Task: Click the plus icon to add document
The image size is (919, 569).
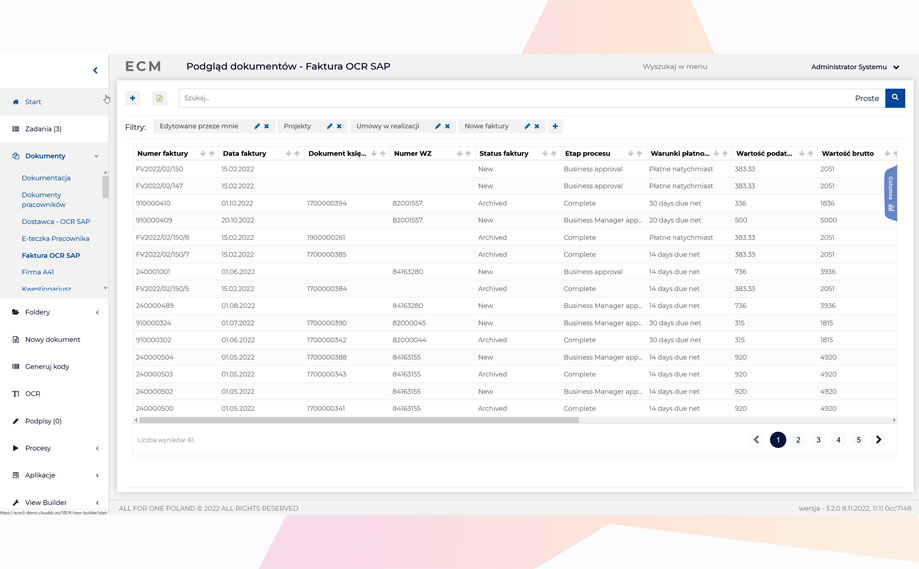Action: 132,98
